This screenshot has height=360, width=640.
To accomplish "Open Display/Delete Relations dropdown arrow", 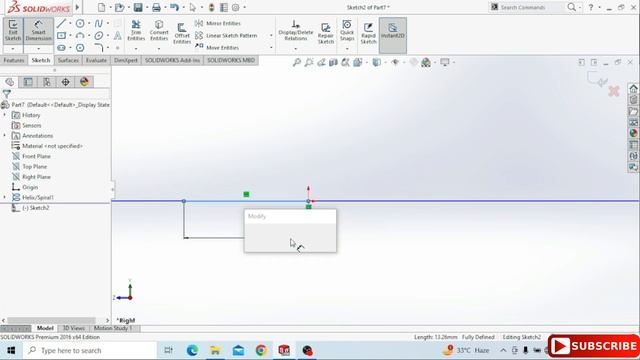I will tap(296, 49).
